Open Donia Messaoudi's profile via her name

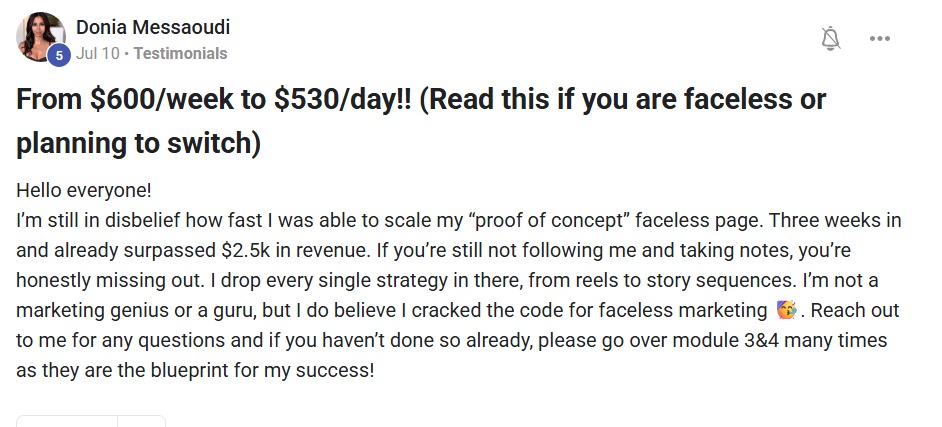coord(153,28)
